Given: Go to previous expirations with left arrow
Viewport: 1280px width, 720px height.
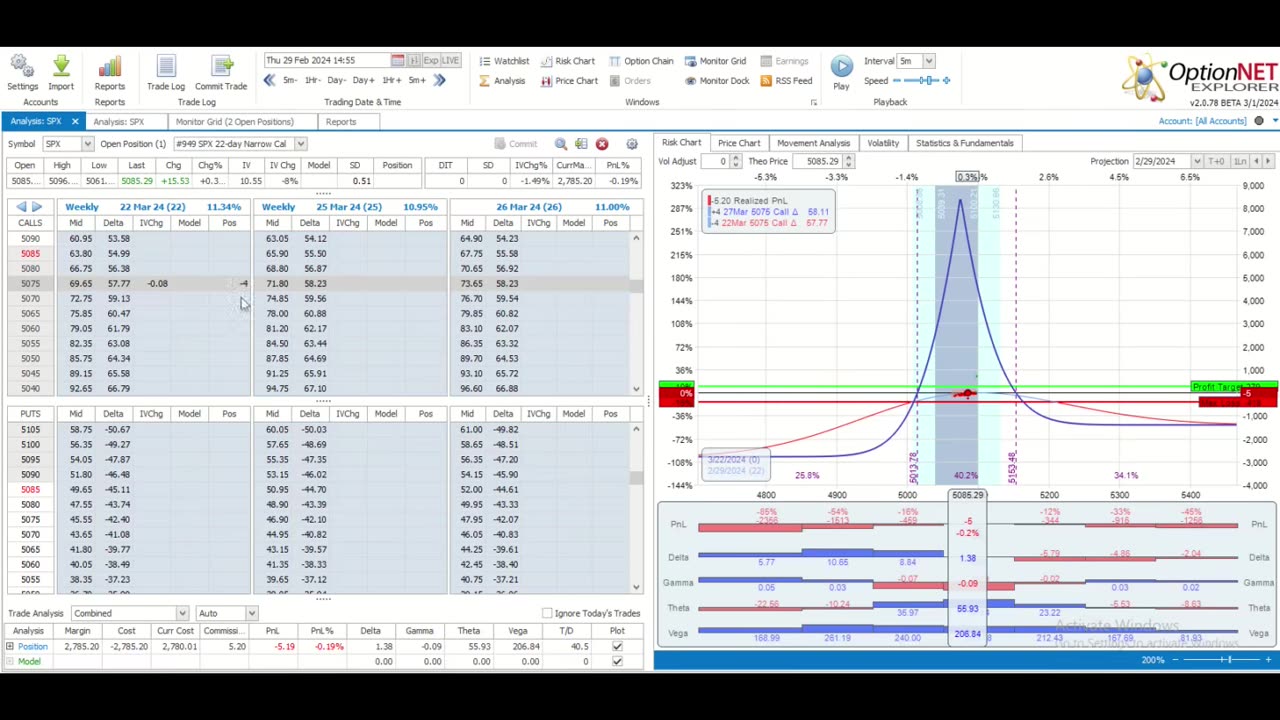Looking at the screenshot, I should click(x=21, y=207).
